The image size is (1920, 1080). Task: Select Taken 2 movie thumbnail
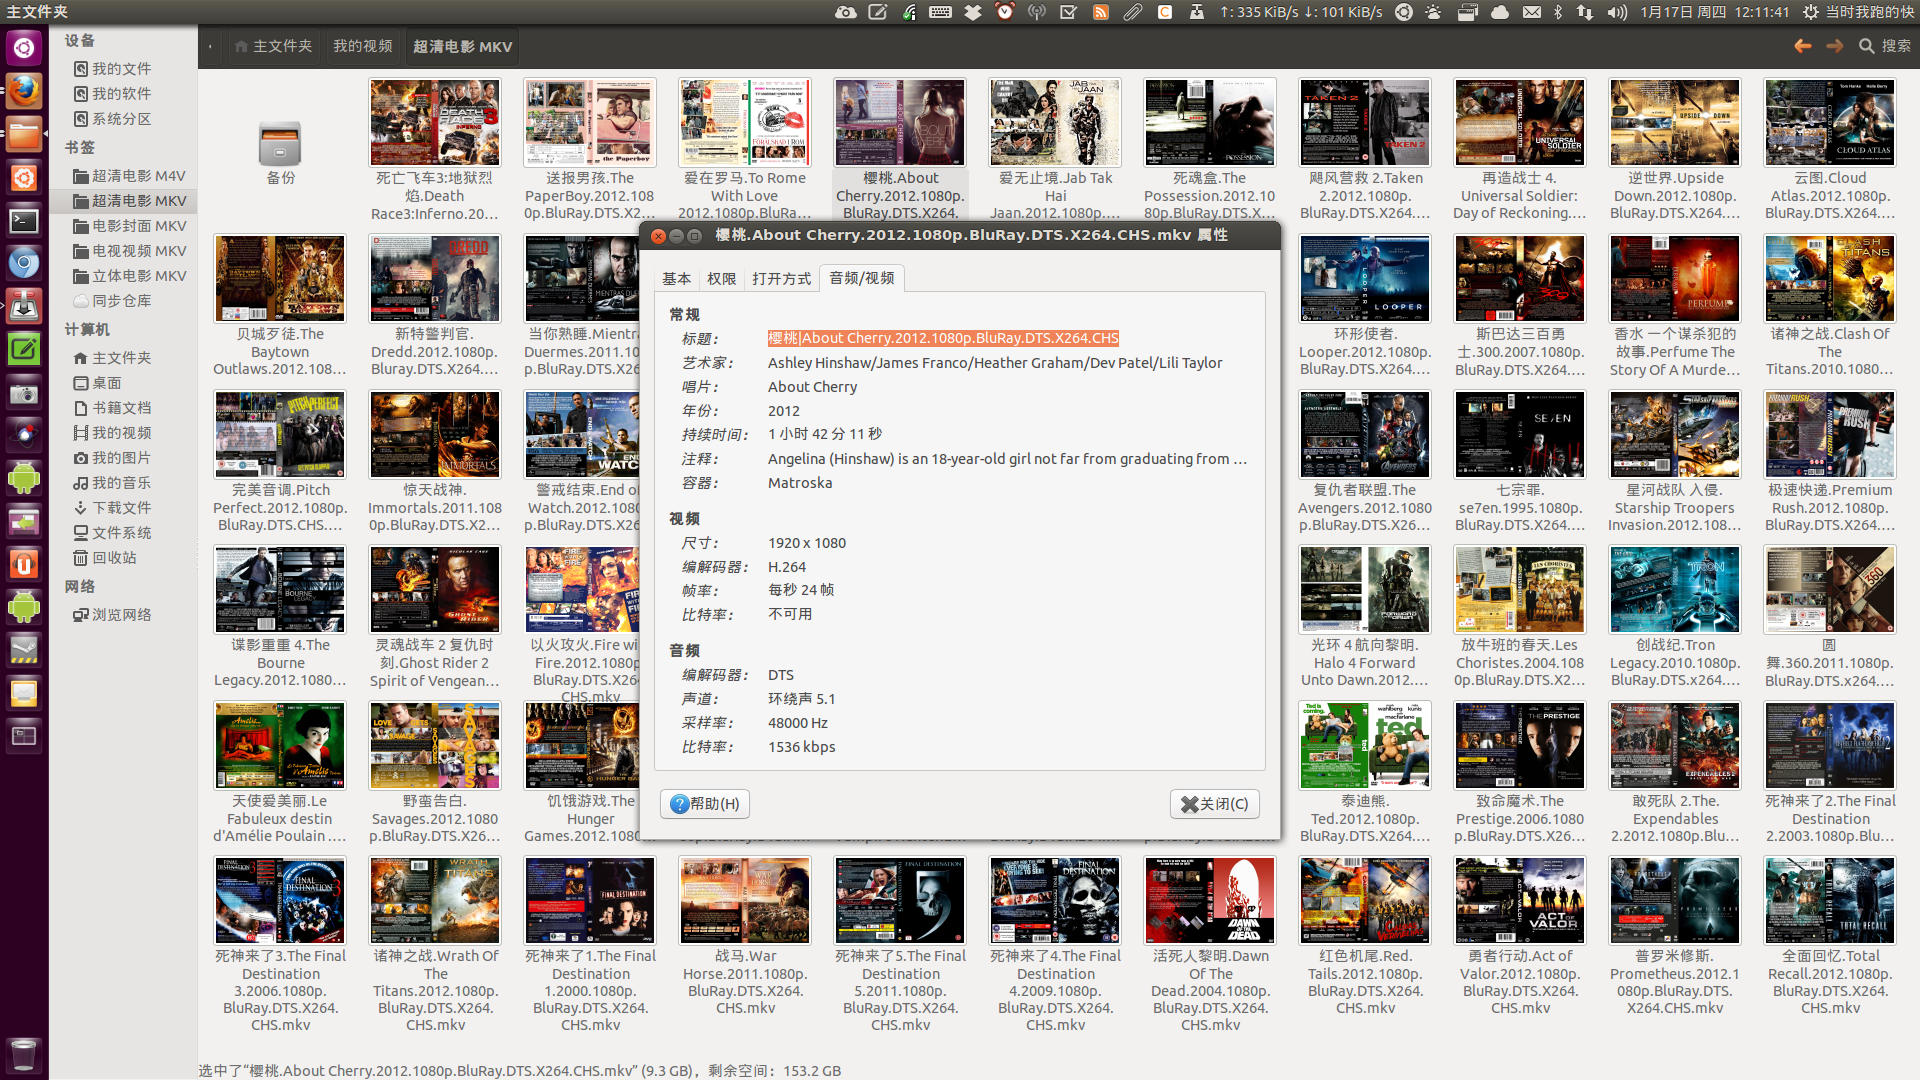(1365, 123)
